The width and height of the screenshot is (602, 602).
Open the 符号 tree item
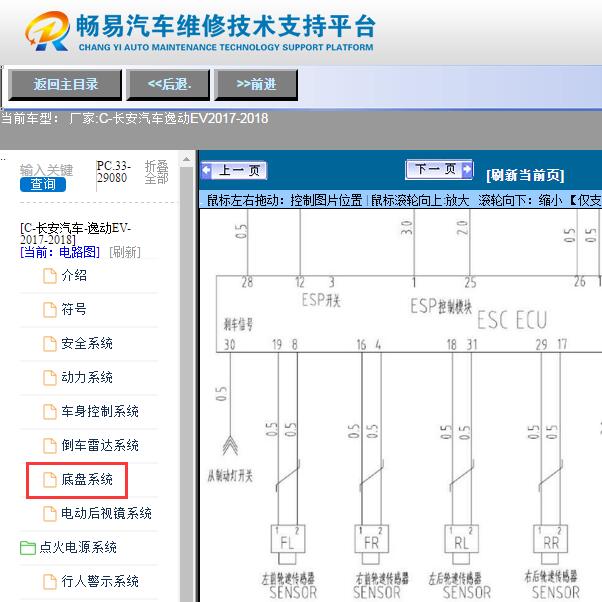tap(74, 309)
